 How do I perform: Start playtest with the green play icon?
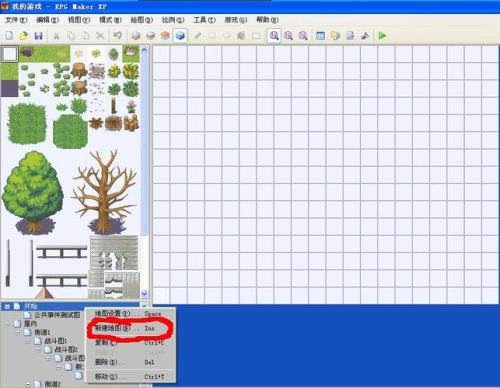point(382,35)
